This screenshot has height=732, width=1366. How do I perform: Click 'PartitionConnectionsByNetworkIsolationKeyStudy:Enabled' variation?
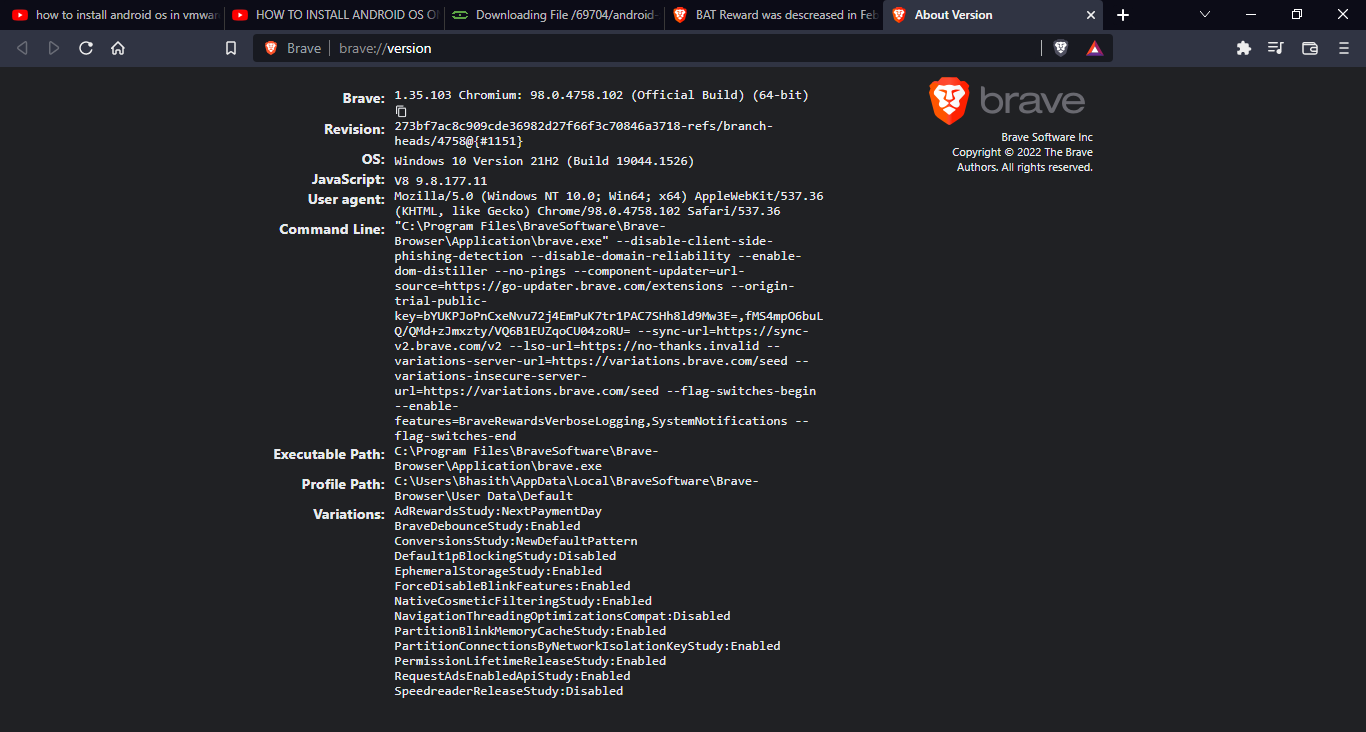pyautogui.click(x=587, y=646)
